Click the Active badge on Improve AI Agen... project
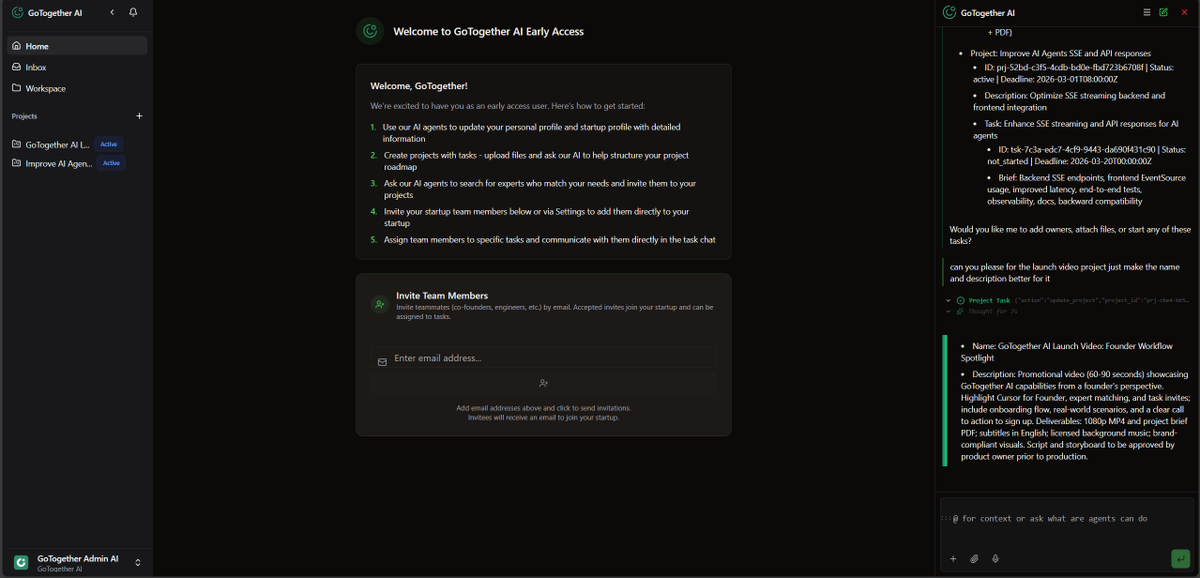Image resolution: width=1200 pixels, height=578 pixels. (111, 163)
